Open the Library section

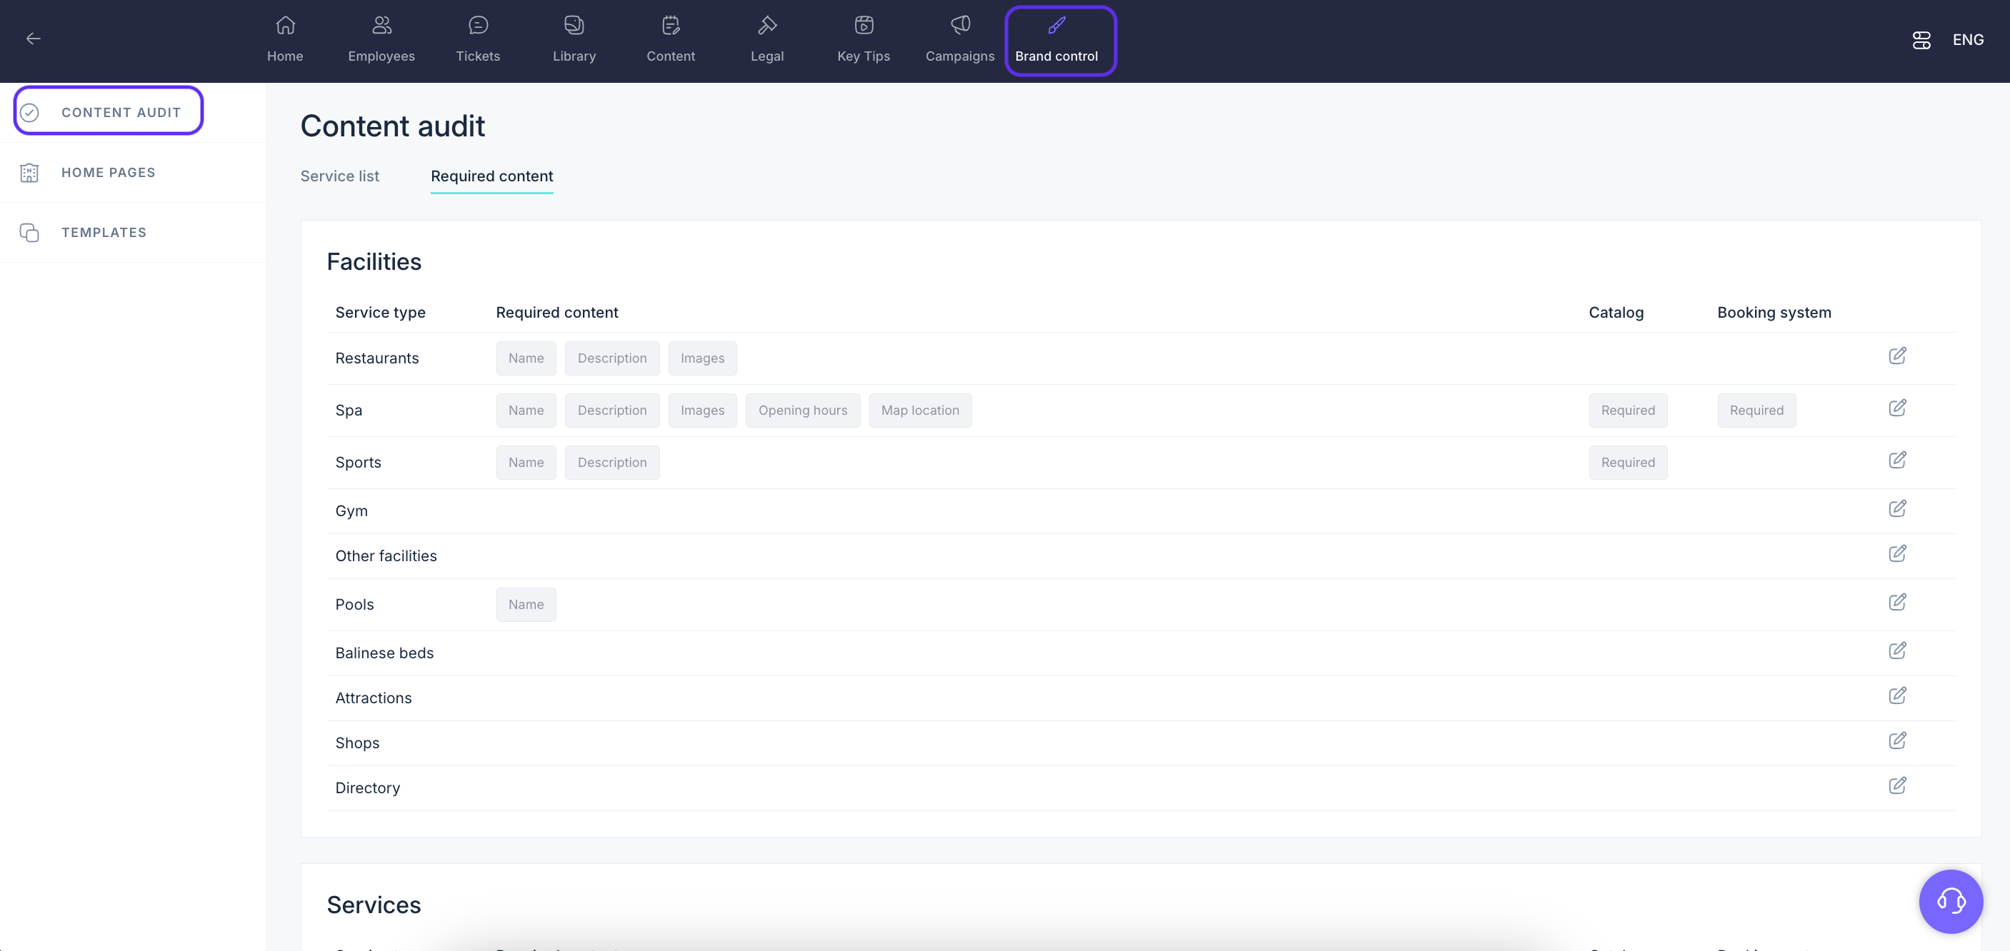[574, 40]
